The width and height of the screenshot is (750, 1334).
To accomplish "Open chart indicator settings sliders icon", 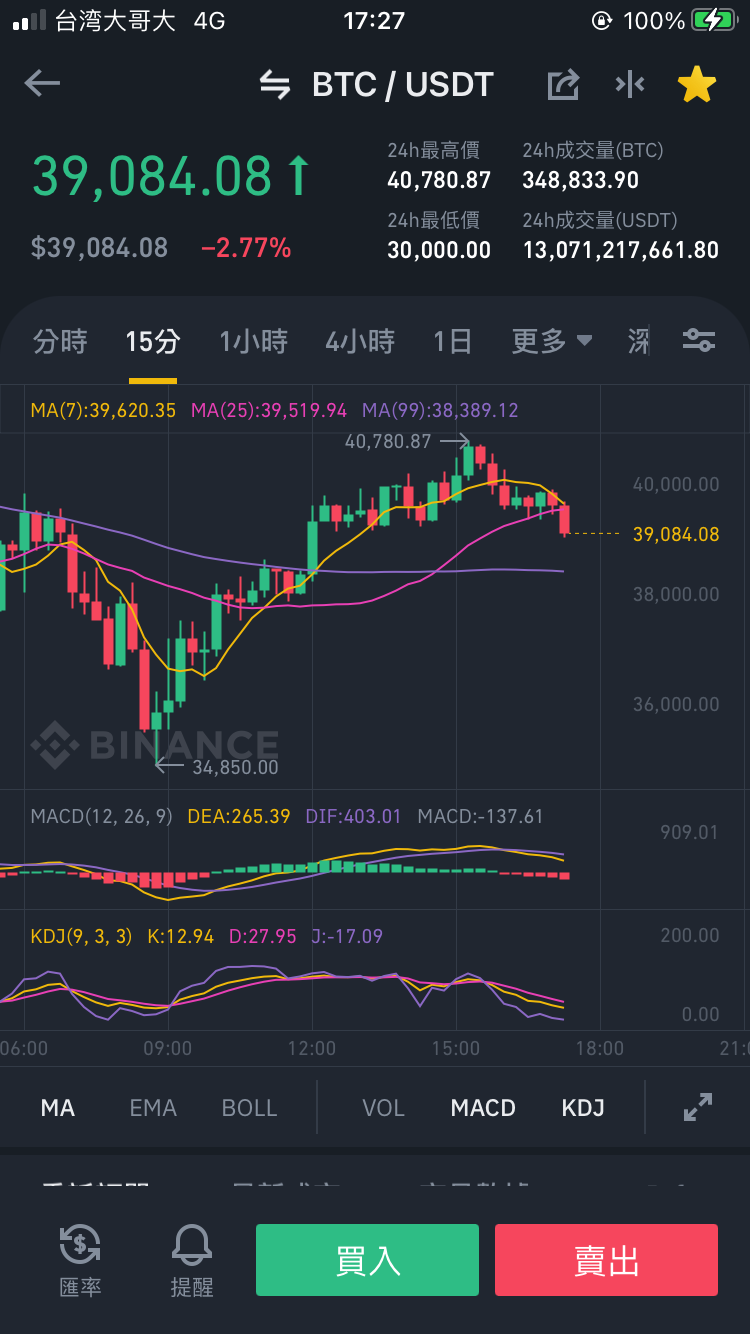I will pyautogui.click(x=698, y=341).
